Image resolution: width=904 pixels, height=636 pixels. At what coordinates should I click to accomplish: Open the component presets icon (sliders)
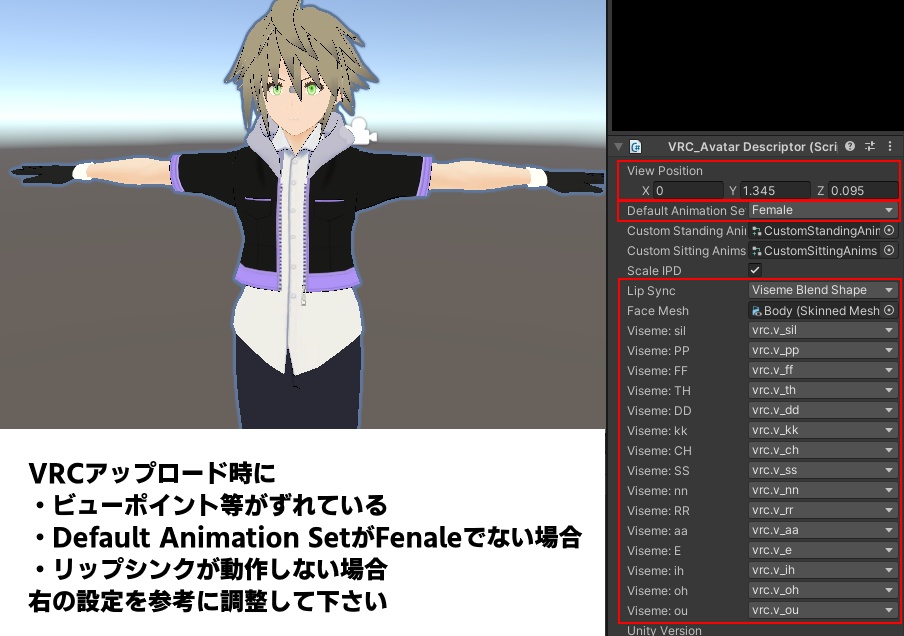[x=870, y=147]
